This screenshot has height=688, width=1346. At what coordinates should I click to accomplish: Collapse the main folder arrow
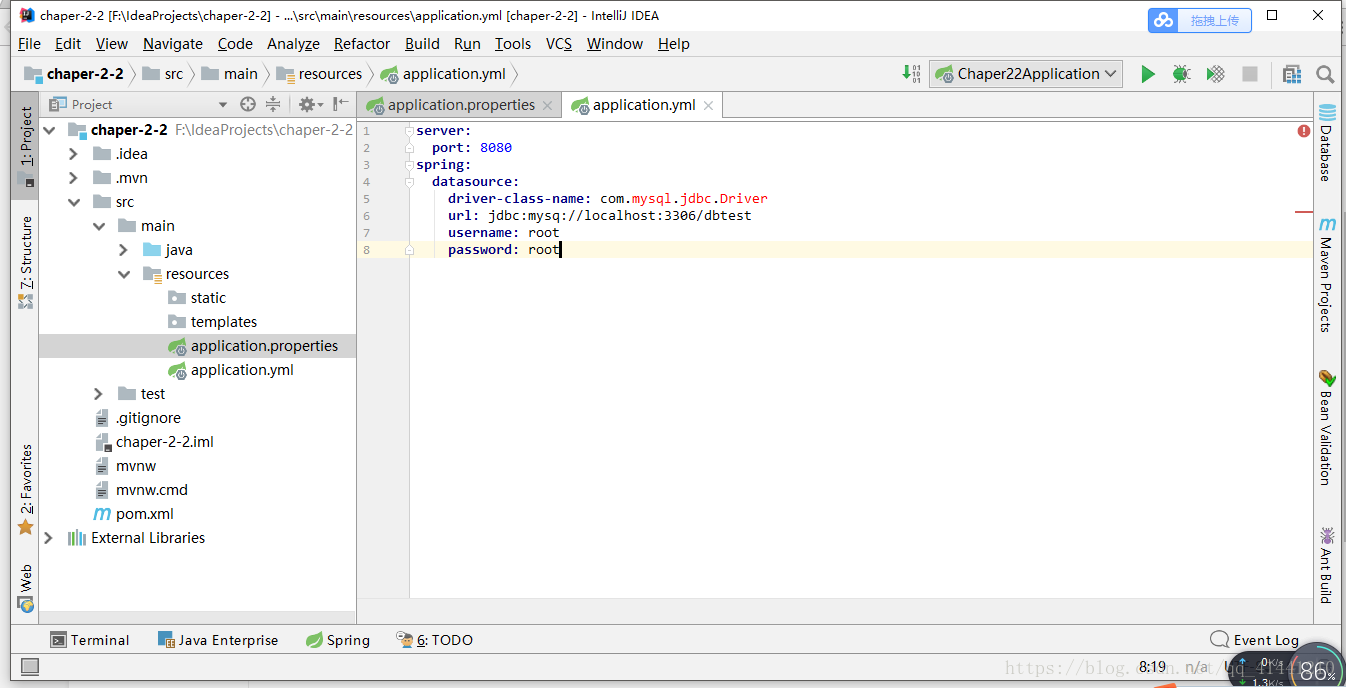click(98, 226)
